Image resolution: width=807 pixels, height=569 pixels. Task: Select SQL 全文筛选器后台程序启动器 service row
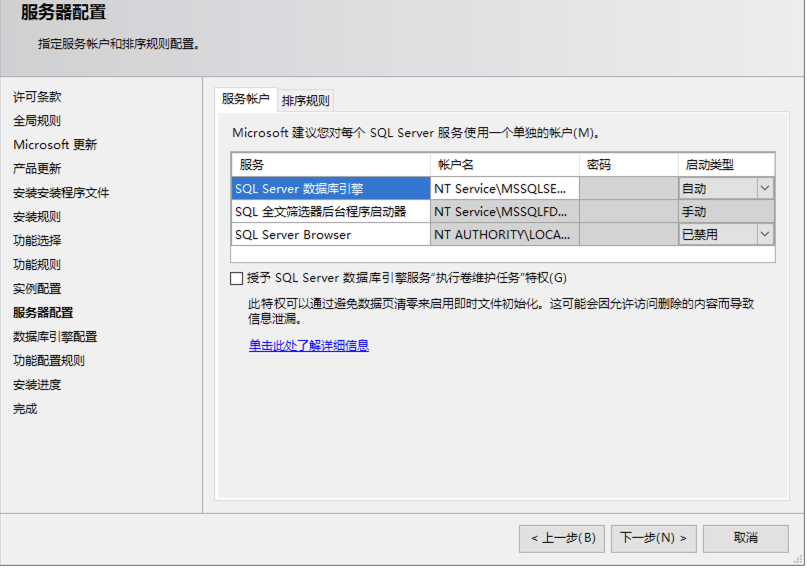tap(330, 212)
